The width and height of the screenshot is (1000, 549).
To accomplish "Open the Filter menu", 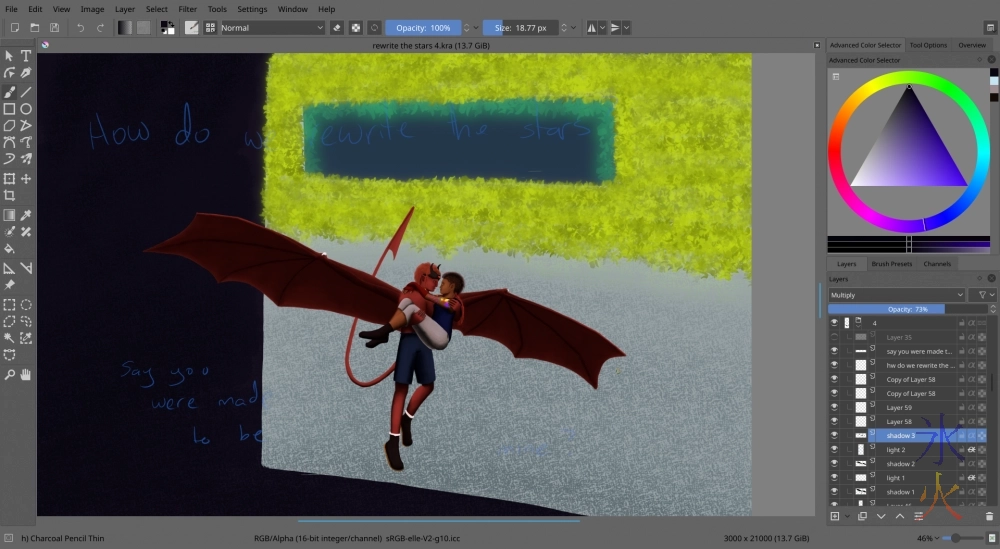I will tap(187, 9).
